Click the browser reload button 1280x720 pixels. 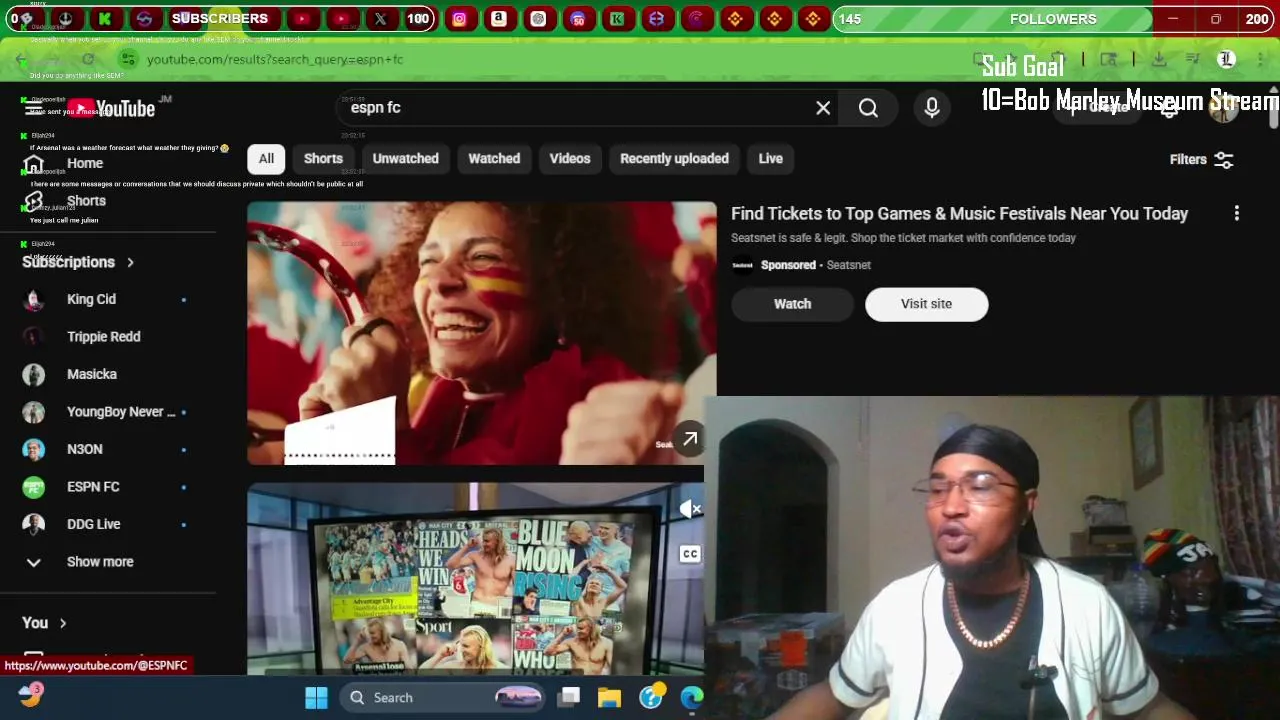(88, 60)
